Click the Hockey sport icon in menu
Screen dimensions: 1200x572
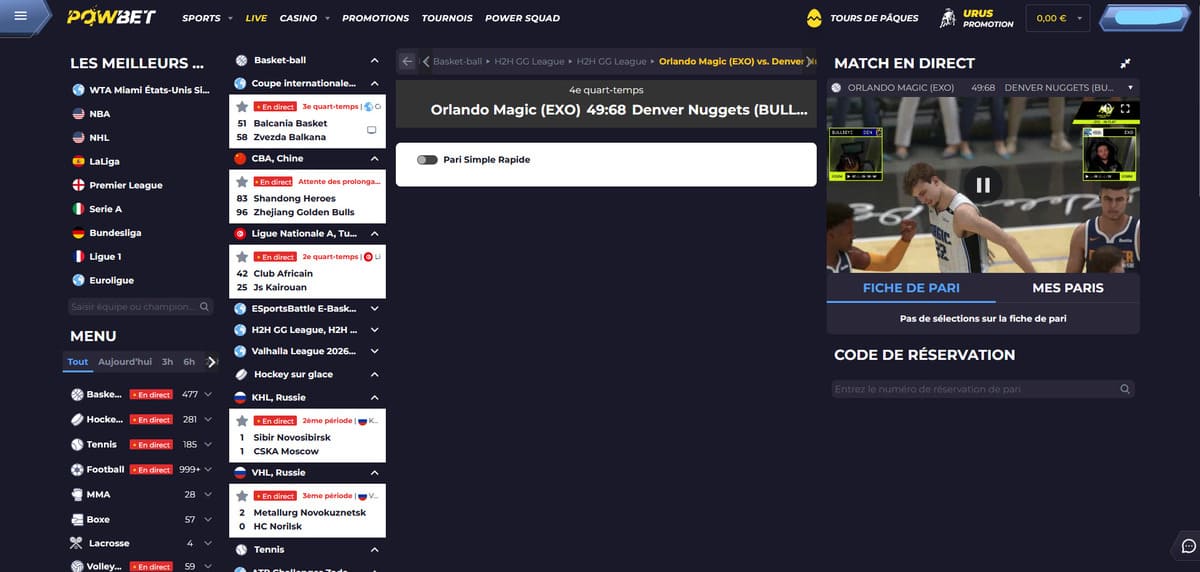click(x=77, y=419)
